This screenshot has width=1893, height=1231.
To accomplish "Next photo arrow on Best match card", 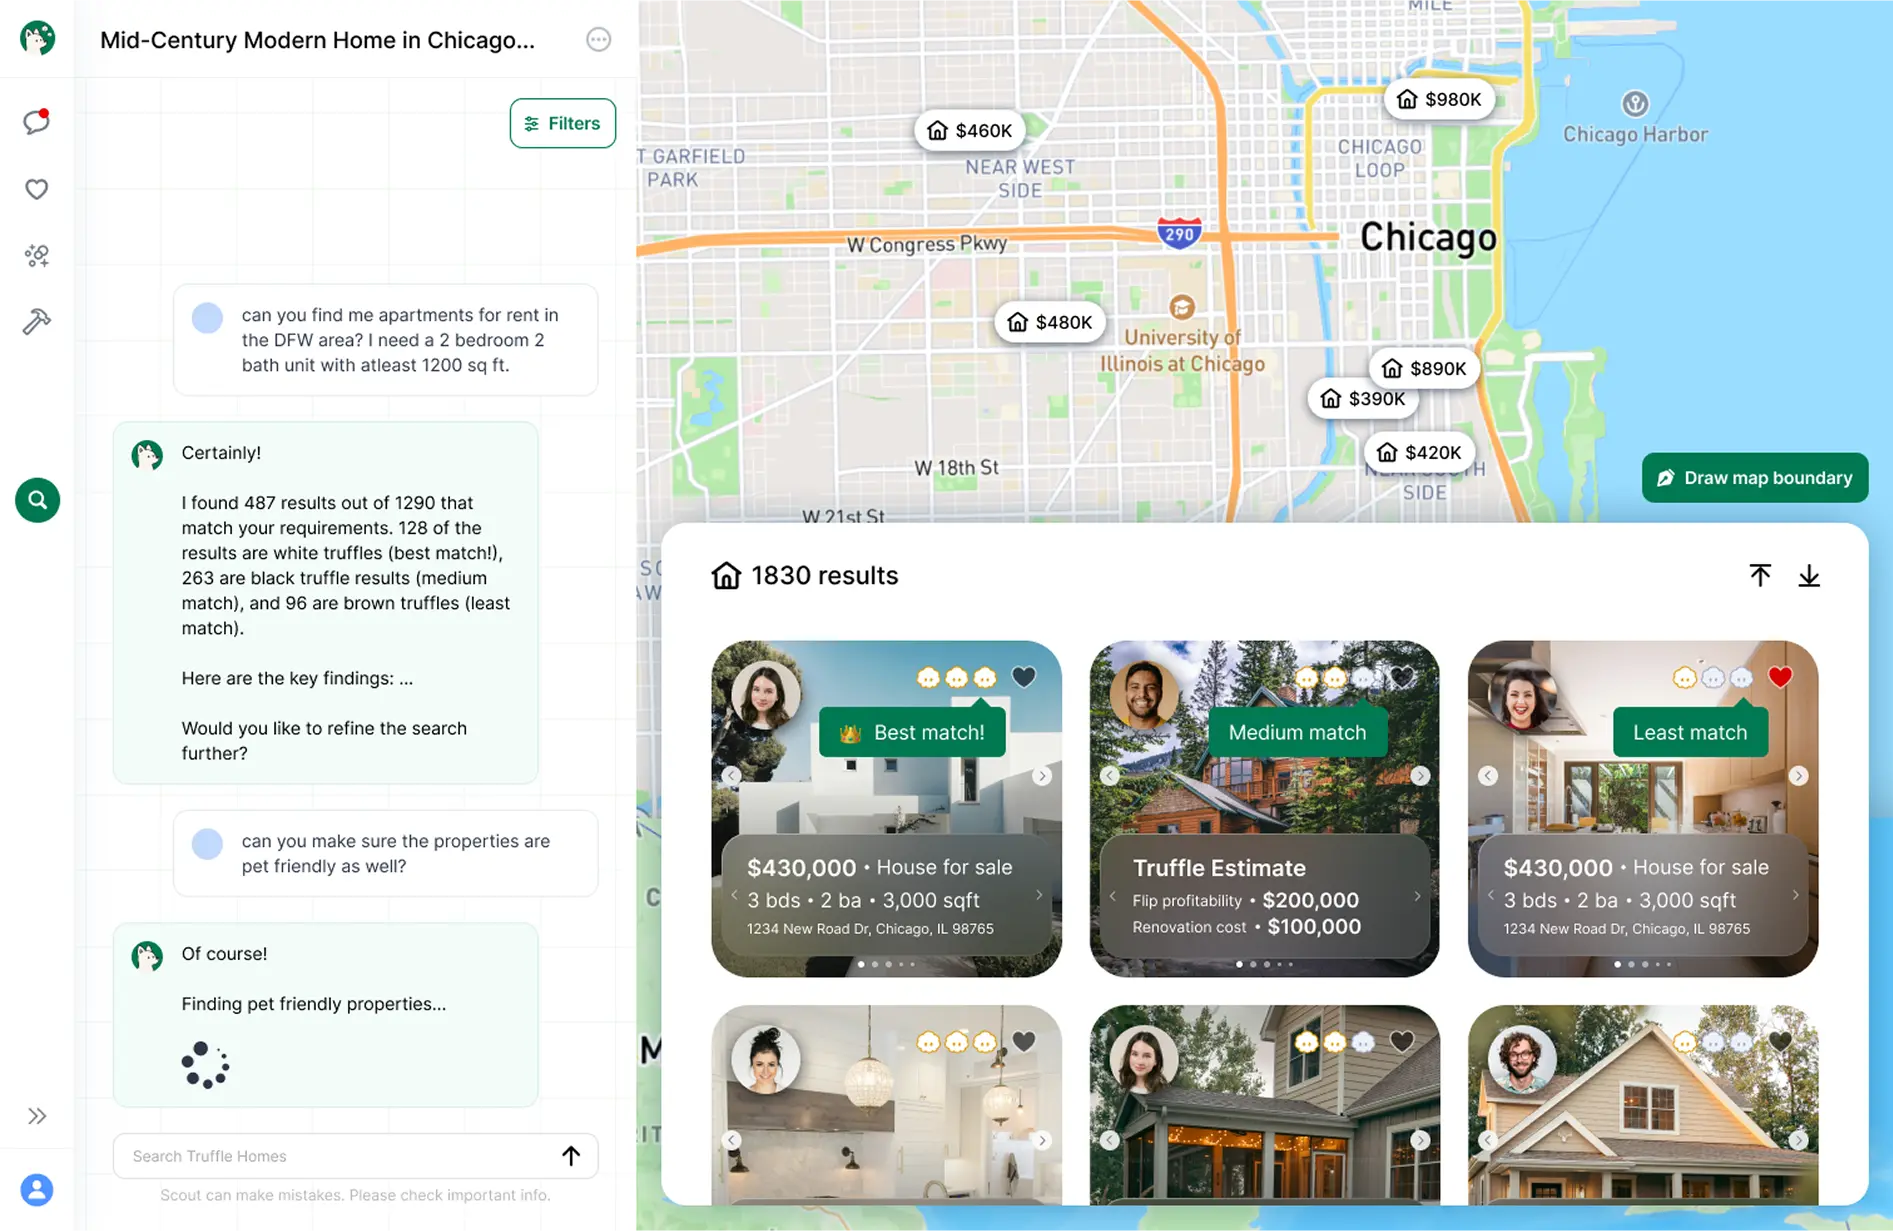I will click(x=1042, y=776).
